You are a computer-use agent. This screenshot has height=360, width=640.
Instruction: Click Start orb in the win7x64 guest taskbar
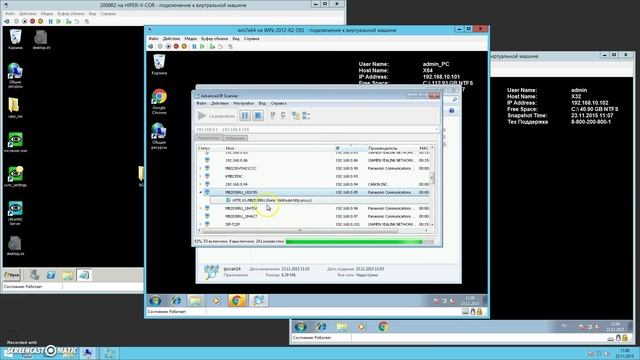[x=155, y=301]
